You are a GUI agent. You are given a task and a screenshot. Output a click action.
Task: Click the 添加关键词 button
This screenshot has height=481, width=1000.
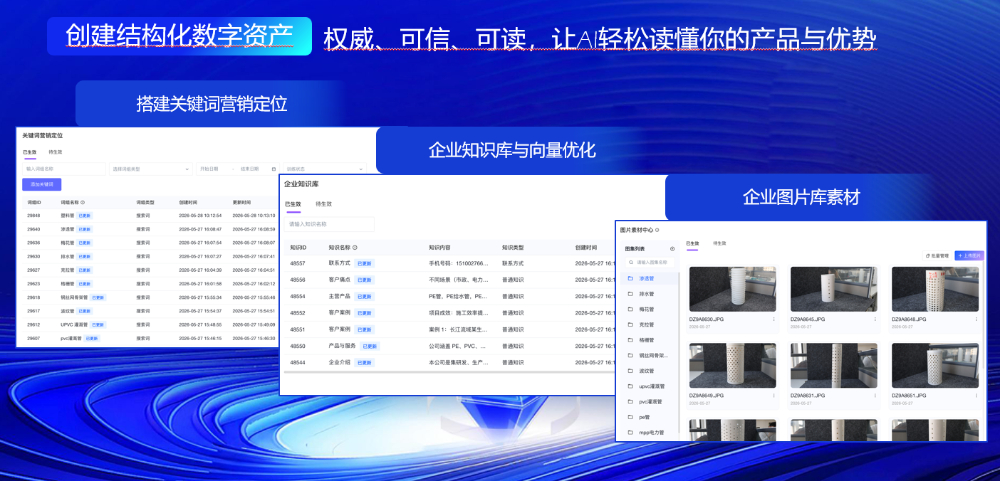42,184
